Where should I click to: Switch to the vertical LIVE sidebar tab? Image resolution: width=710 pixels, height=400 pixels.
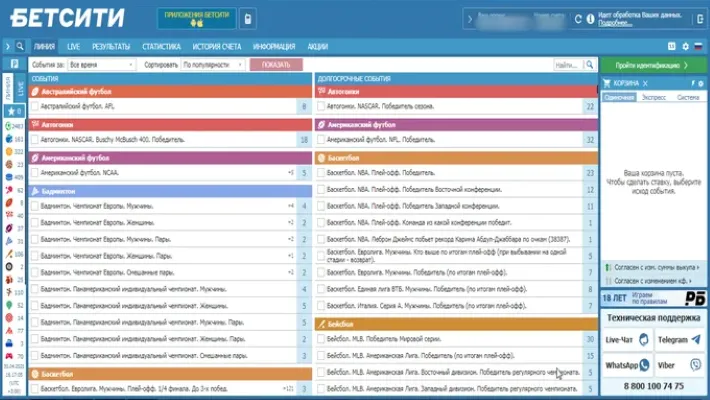coord(20,88)
